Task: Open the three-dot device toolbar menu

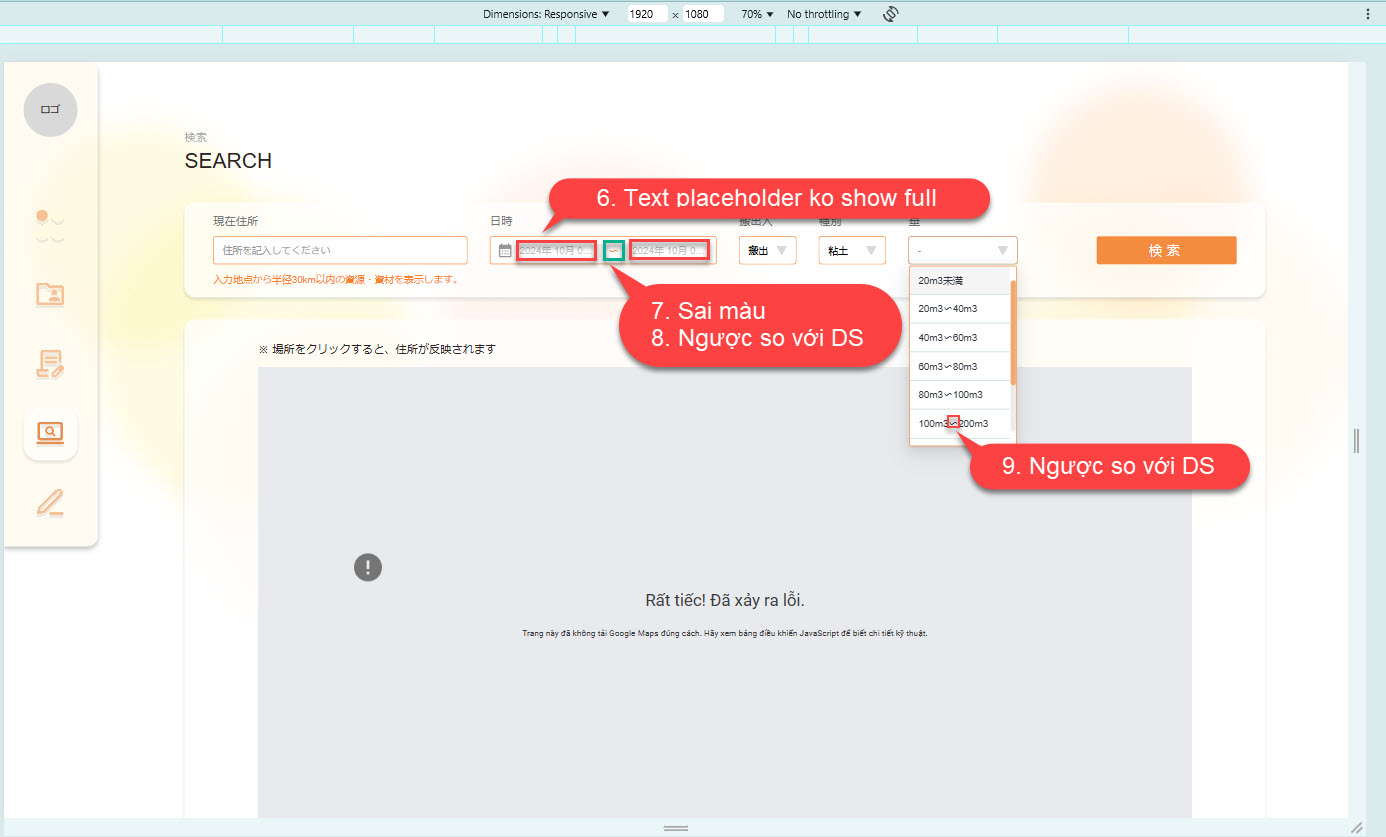Action: [1368, 14]
